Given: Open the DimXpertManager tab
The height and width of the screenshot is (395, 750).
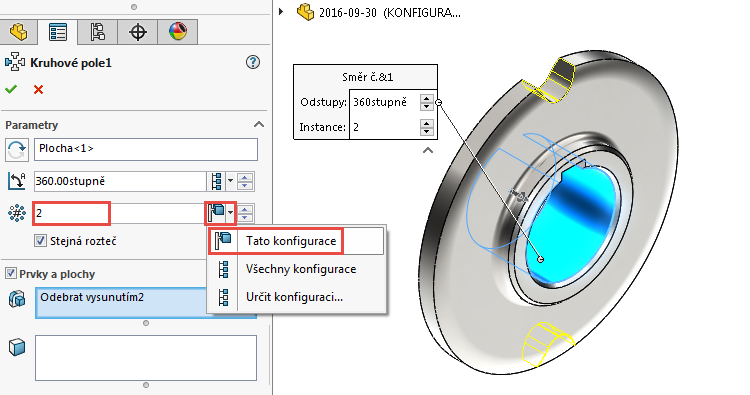Looking at the screenshot, I should click(138, 32).
